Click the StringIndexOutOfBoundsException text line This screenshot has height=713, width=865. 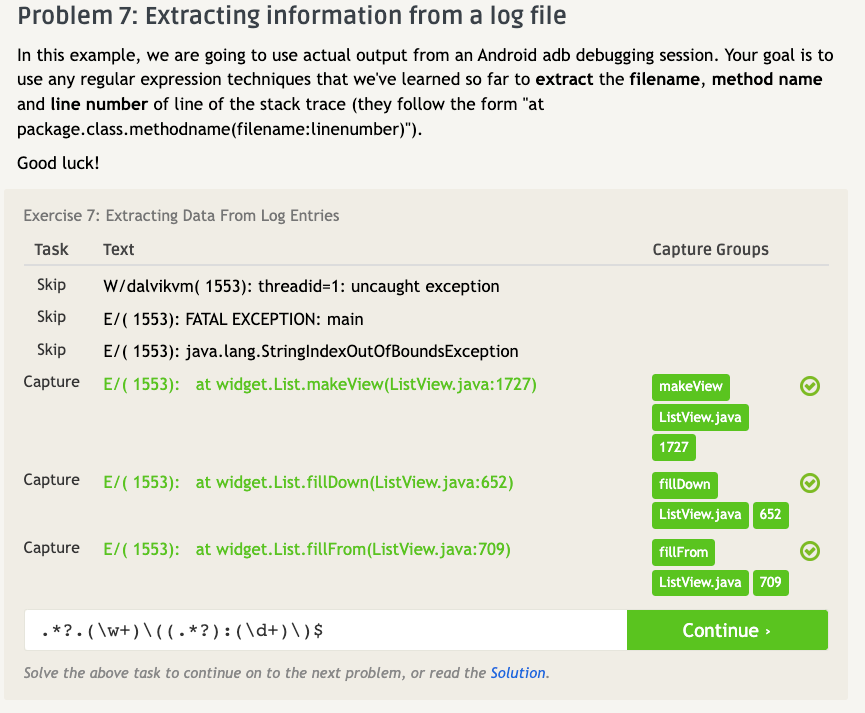tap(310, 351)
